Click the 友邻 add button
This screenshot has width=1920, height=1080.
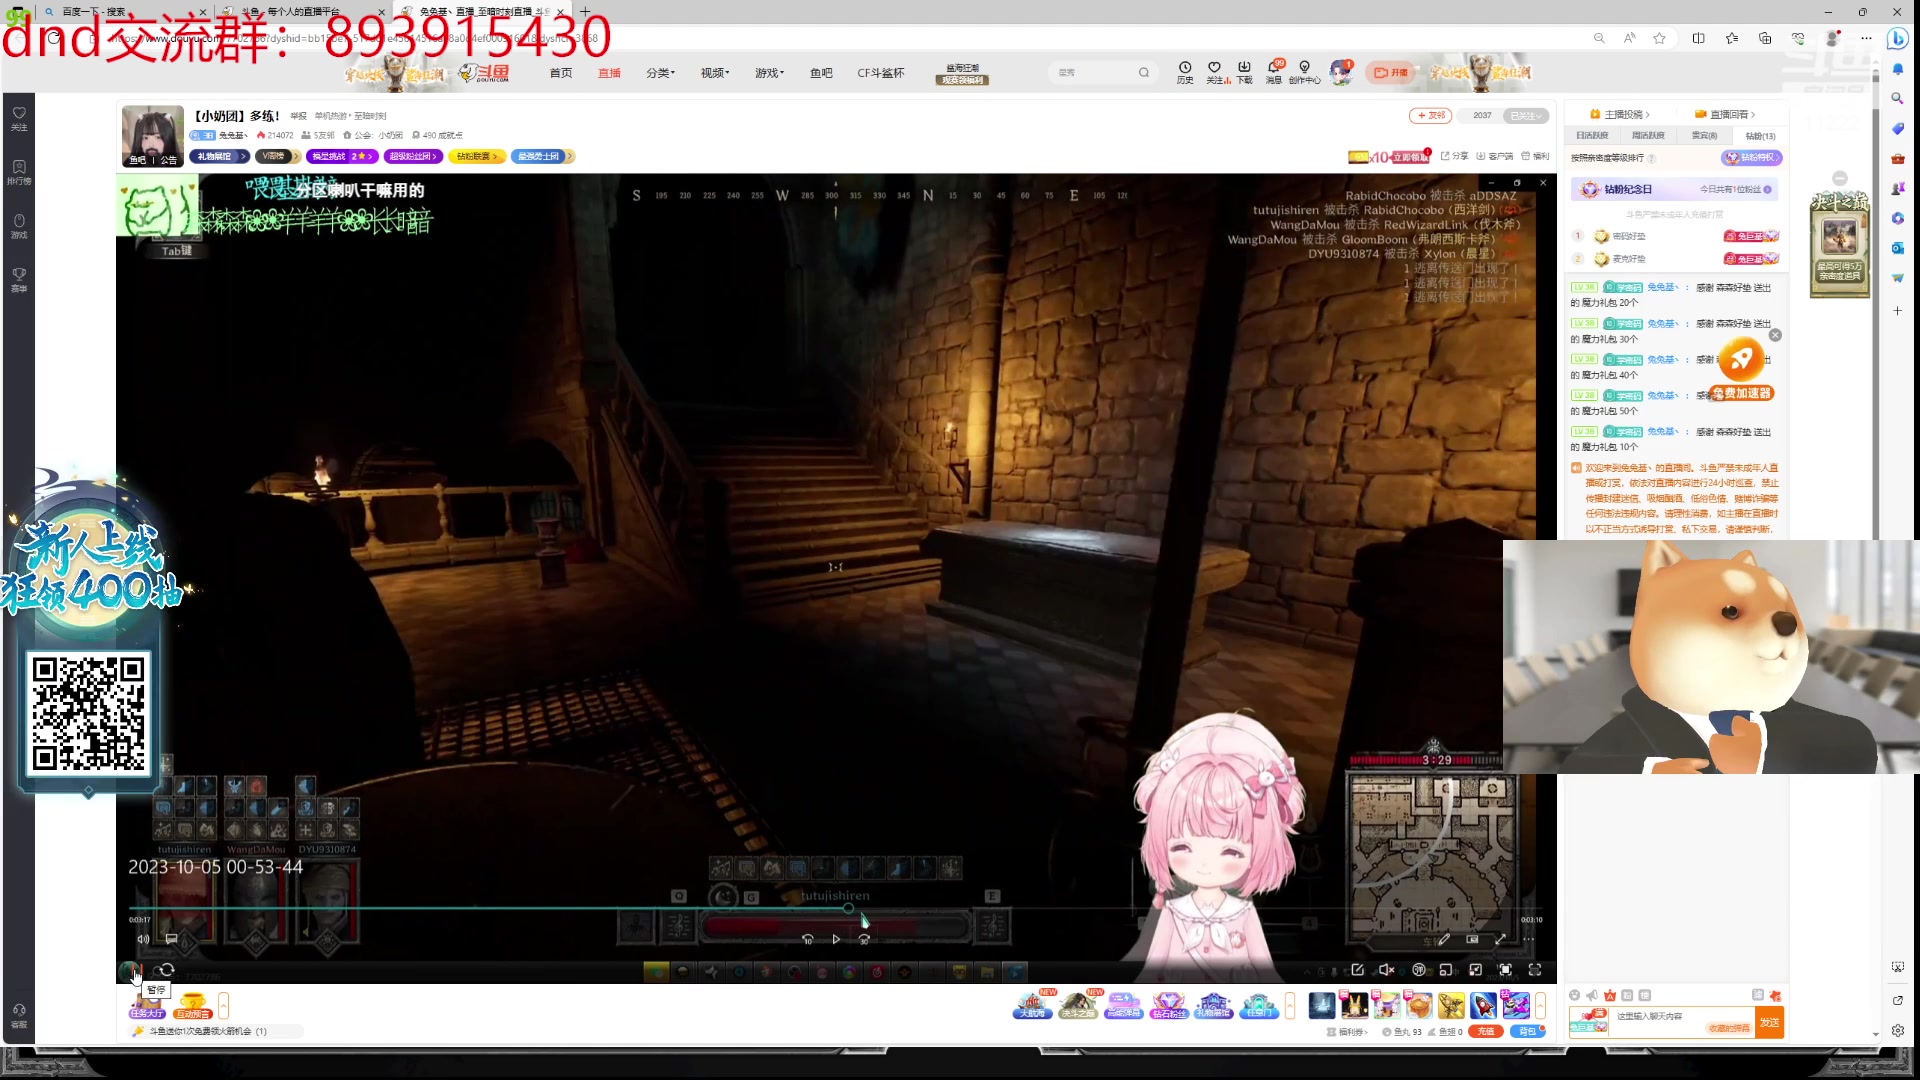pyautogui.click(x=1431, y=116)
